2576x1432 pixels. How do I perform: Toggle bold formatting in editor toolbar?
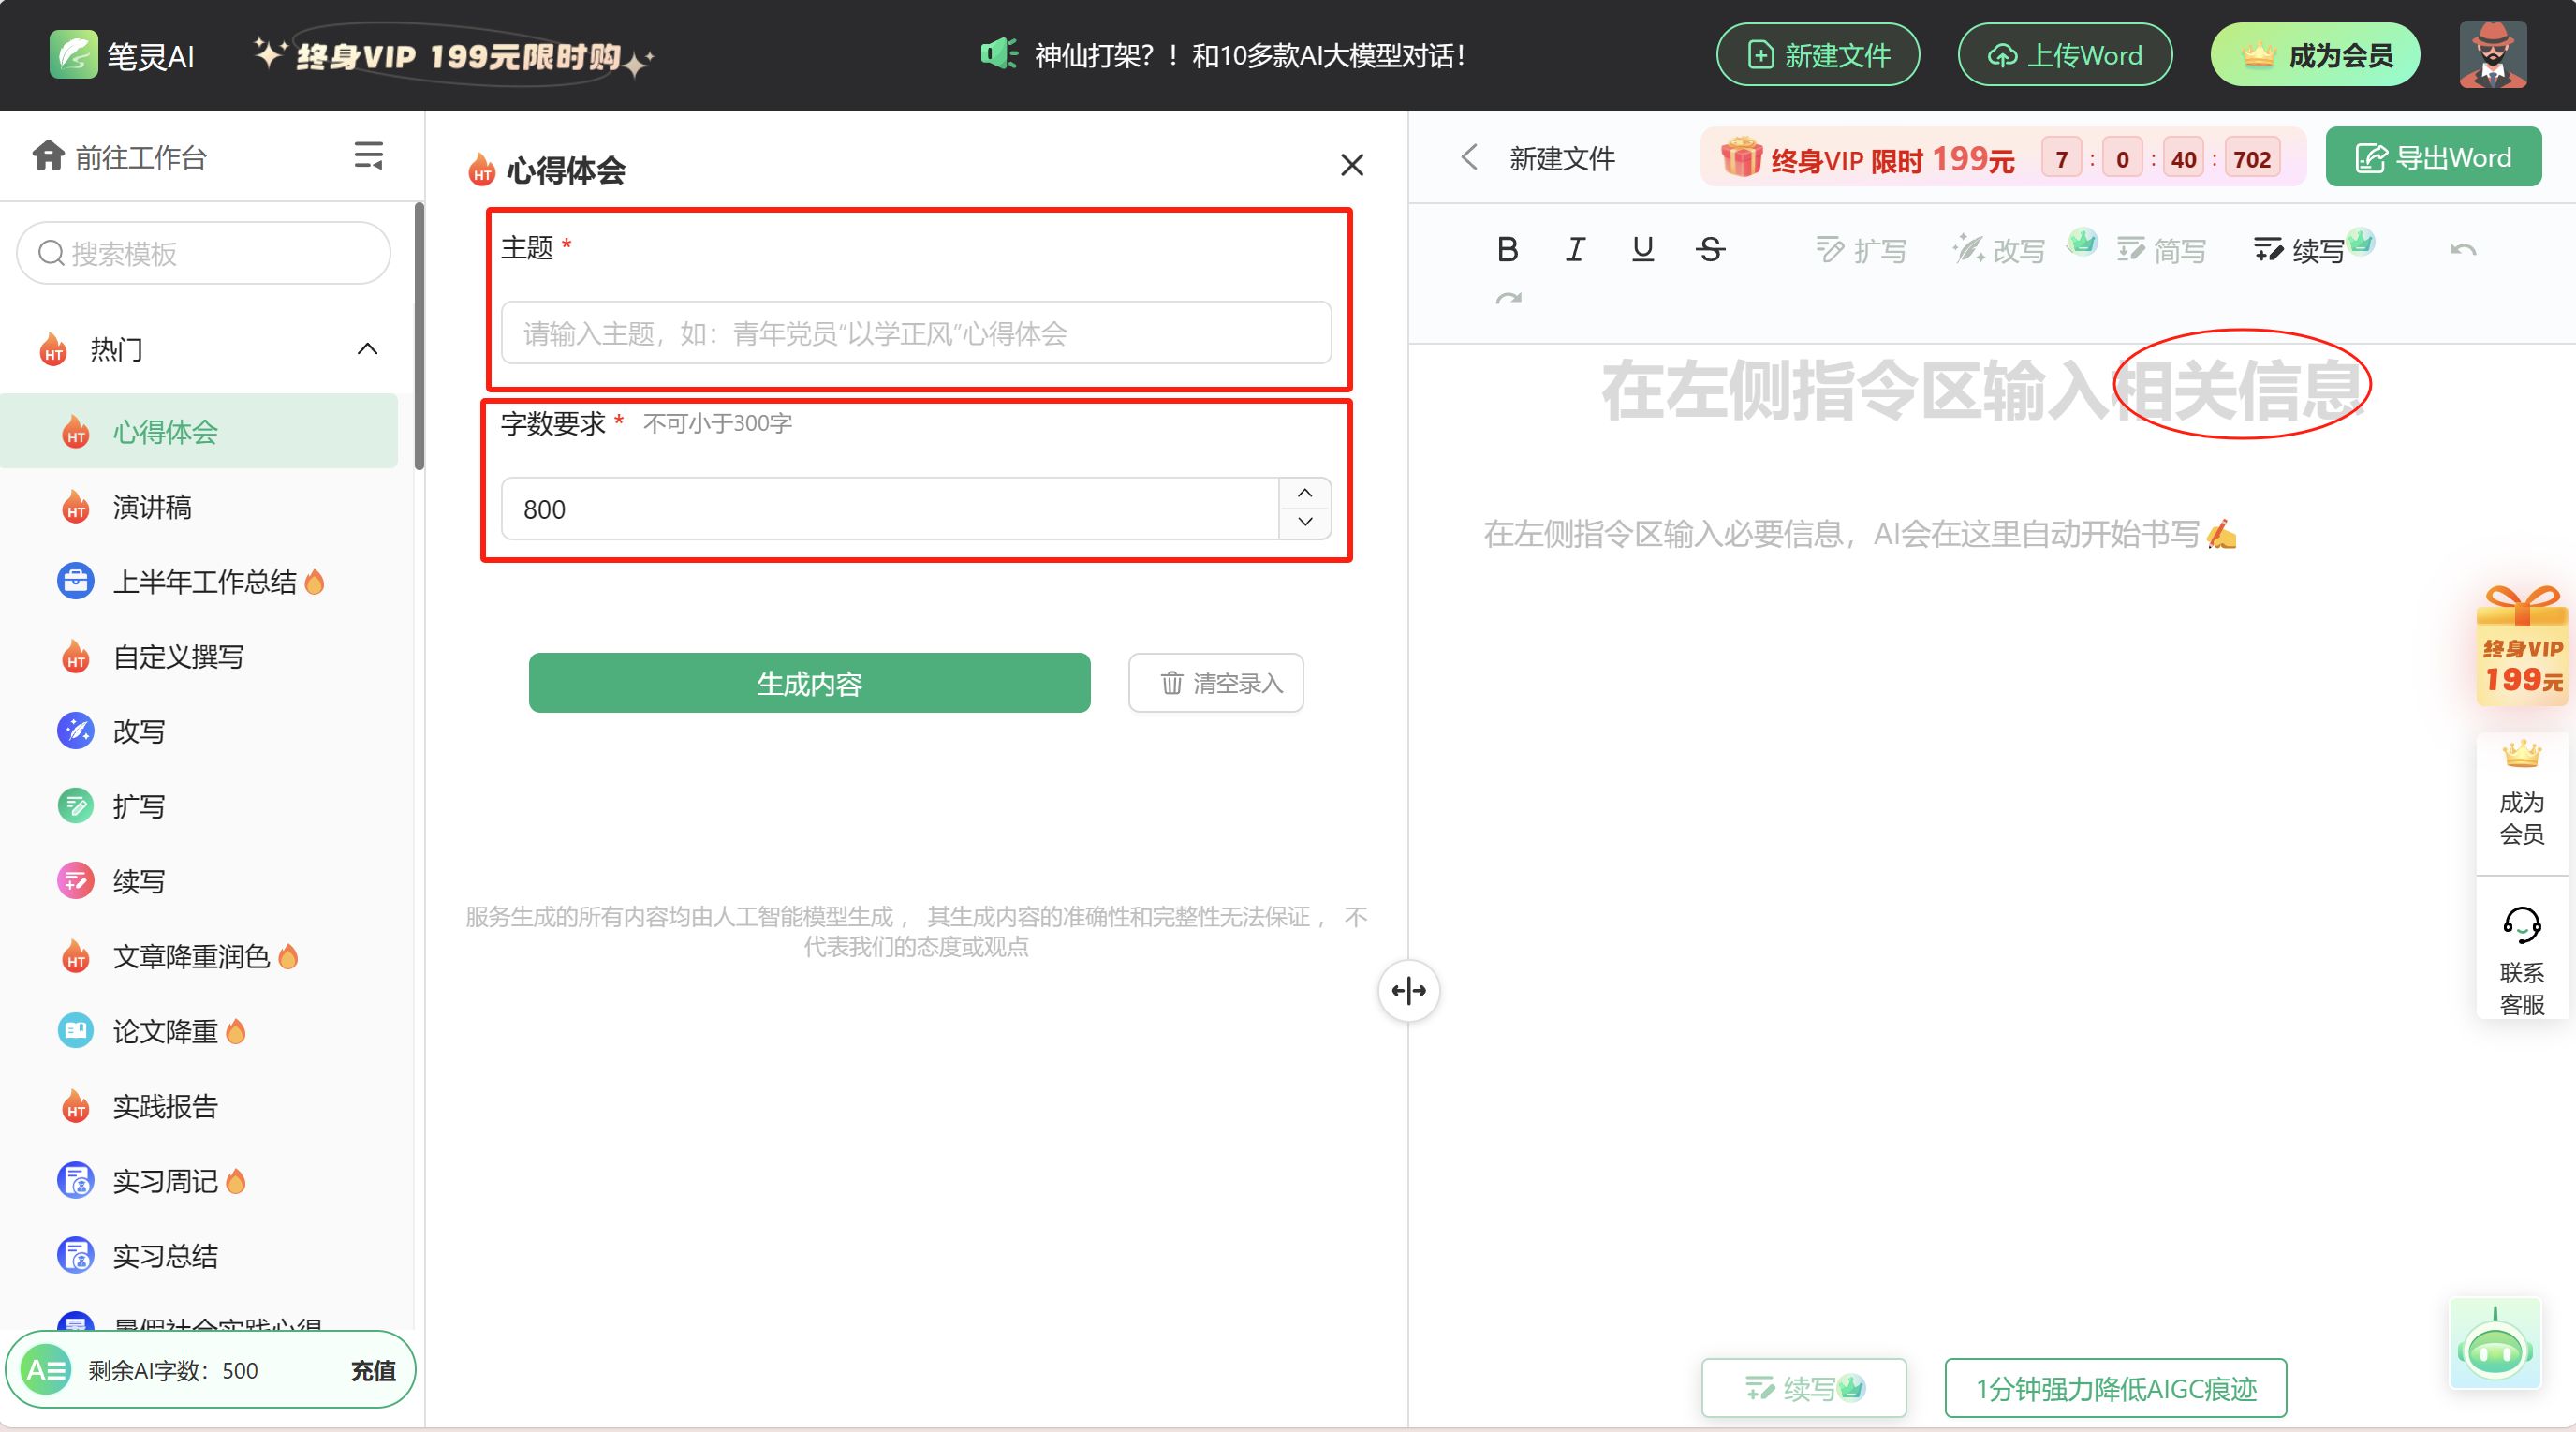click(1508, 249)
